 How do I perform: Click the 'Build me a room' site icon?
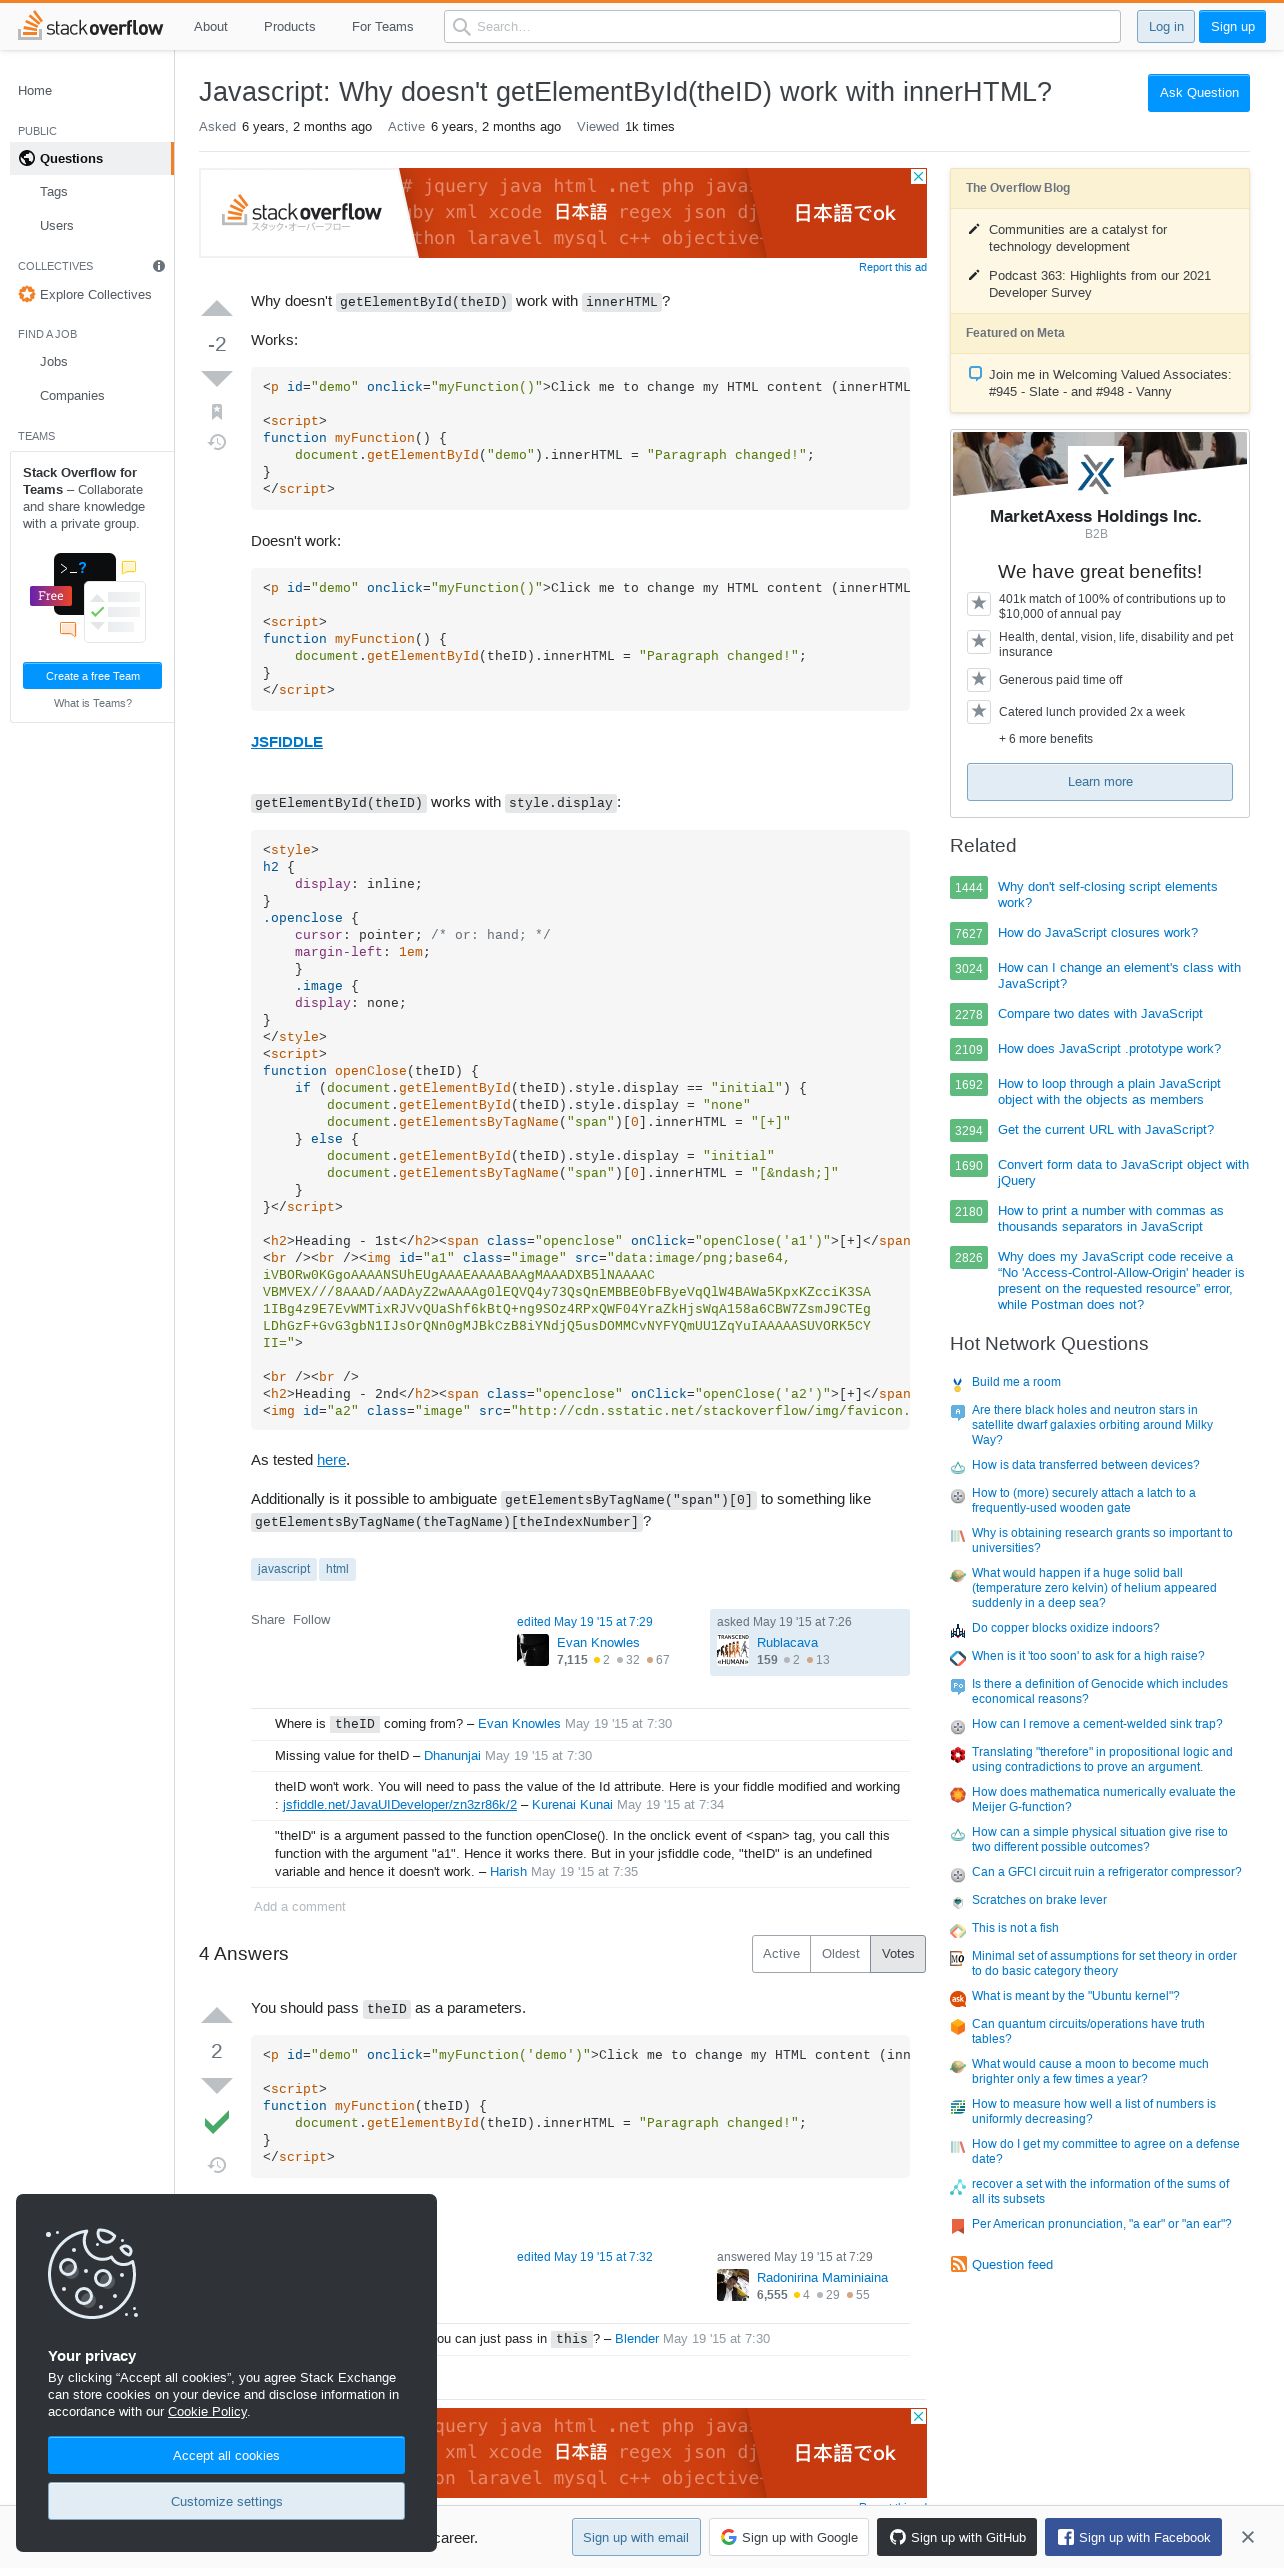coord(957,1384)
